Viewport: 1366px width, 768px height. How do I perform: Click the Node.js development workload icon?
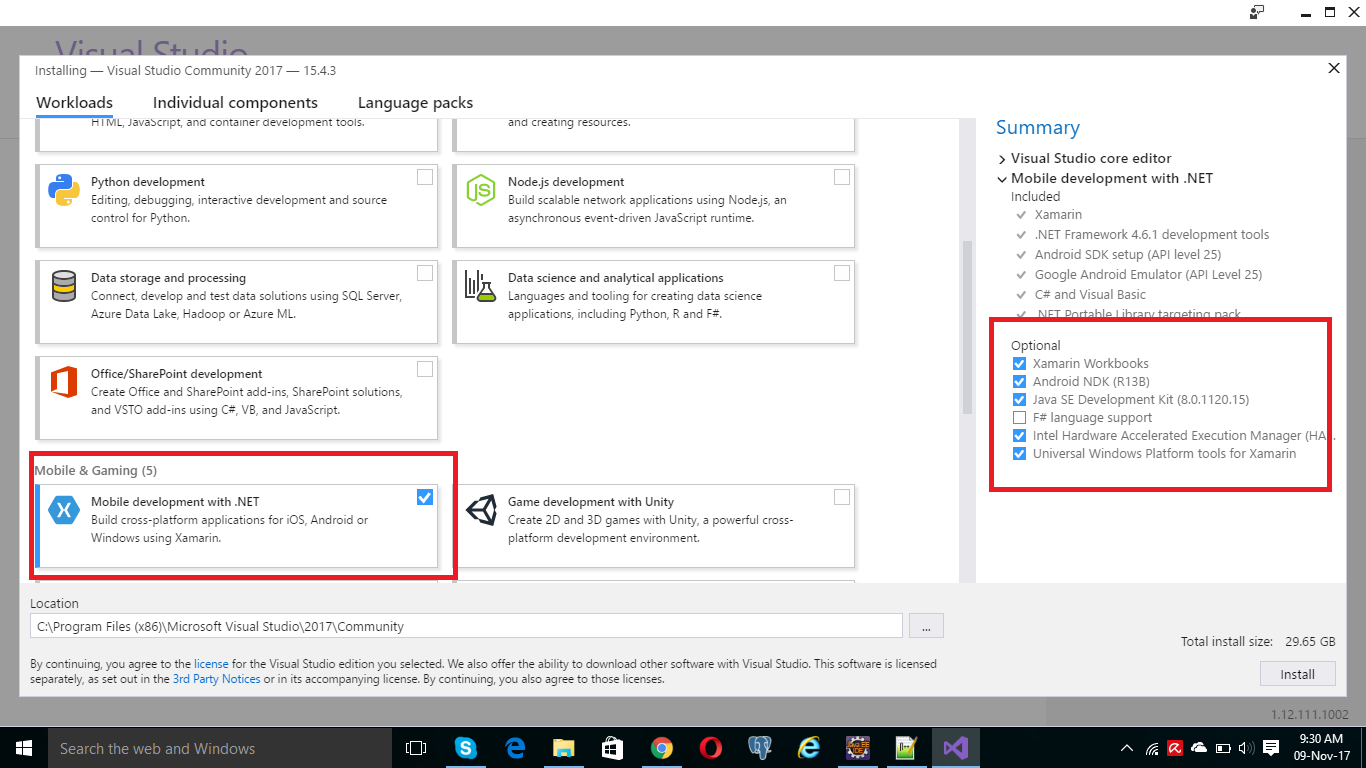[x=481, y=189]
